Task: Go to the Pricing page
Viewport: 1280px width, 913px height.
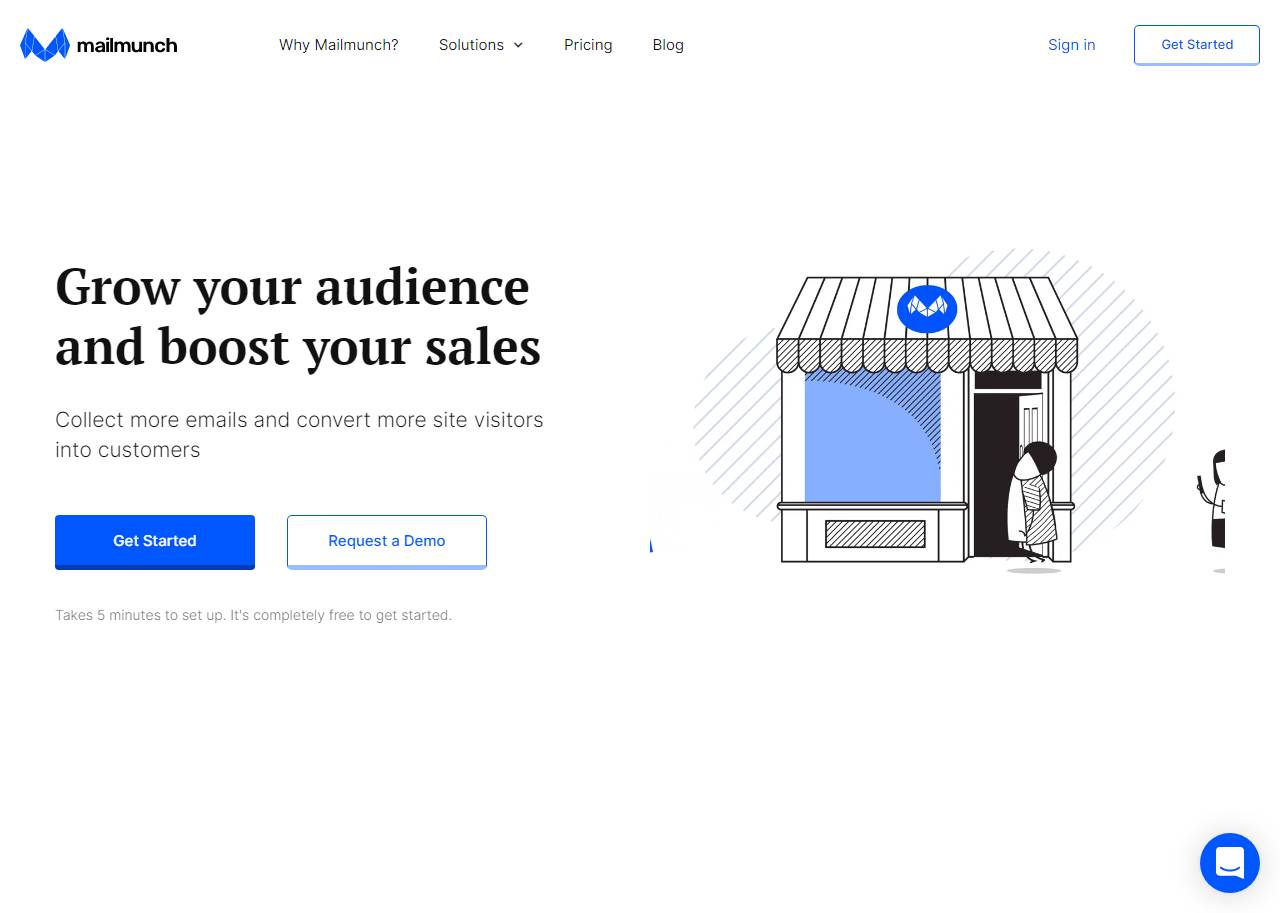Action: (588, 45)
